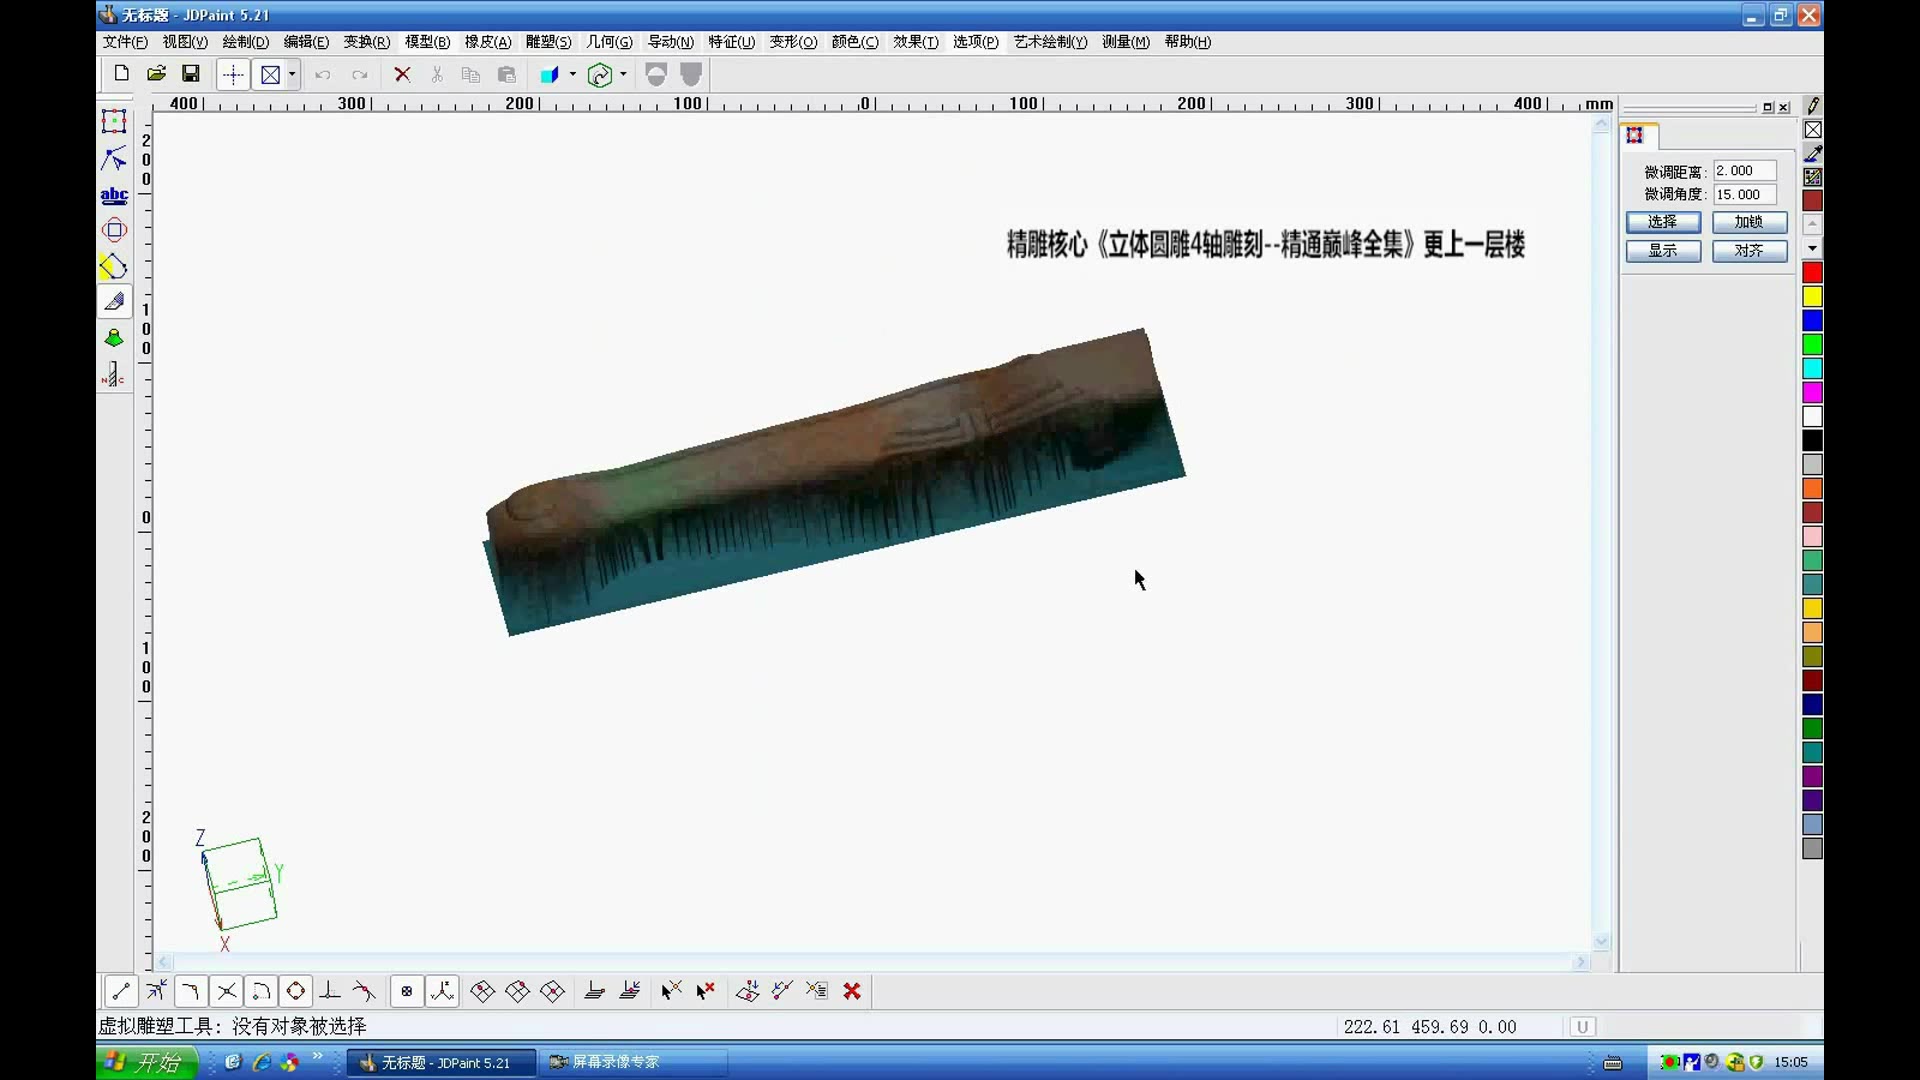The image size is (1920, 1080).
Task: Click the green sculpt tool in the left toolbar
Action: click(114, 339)
